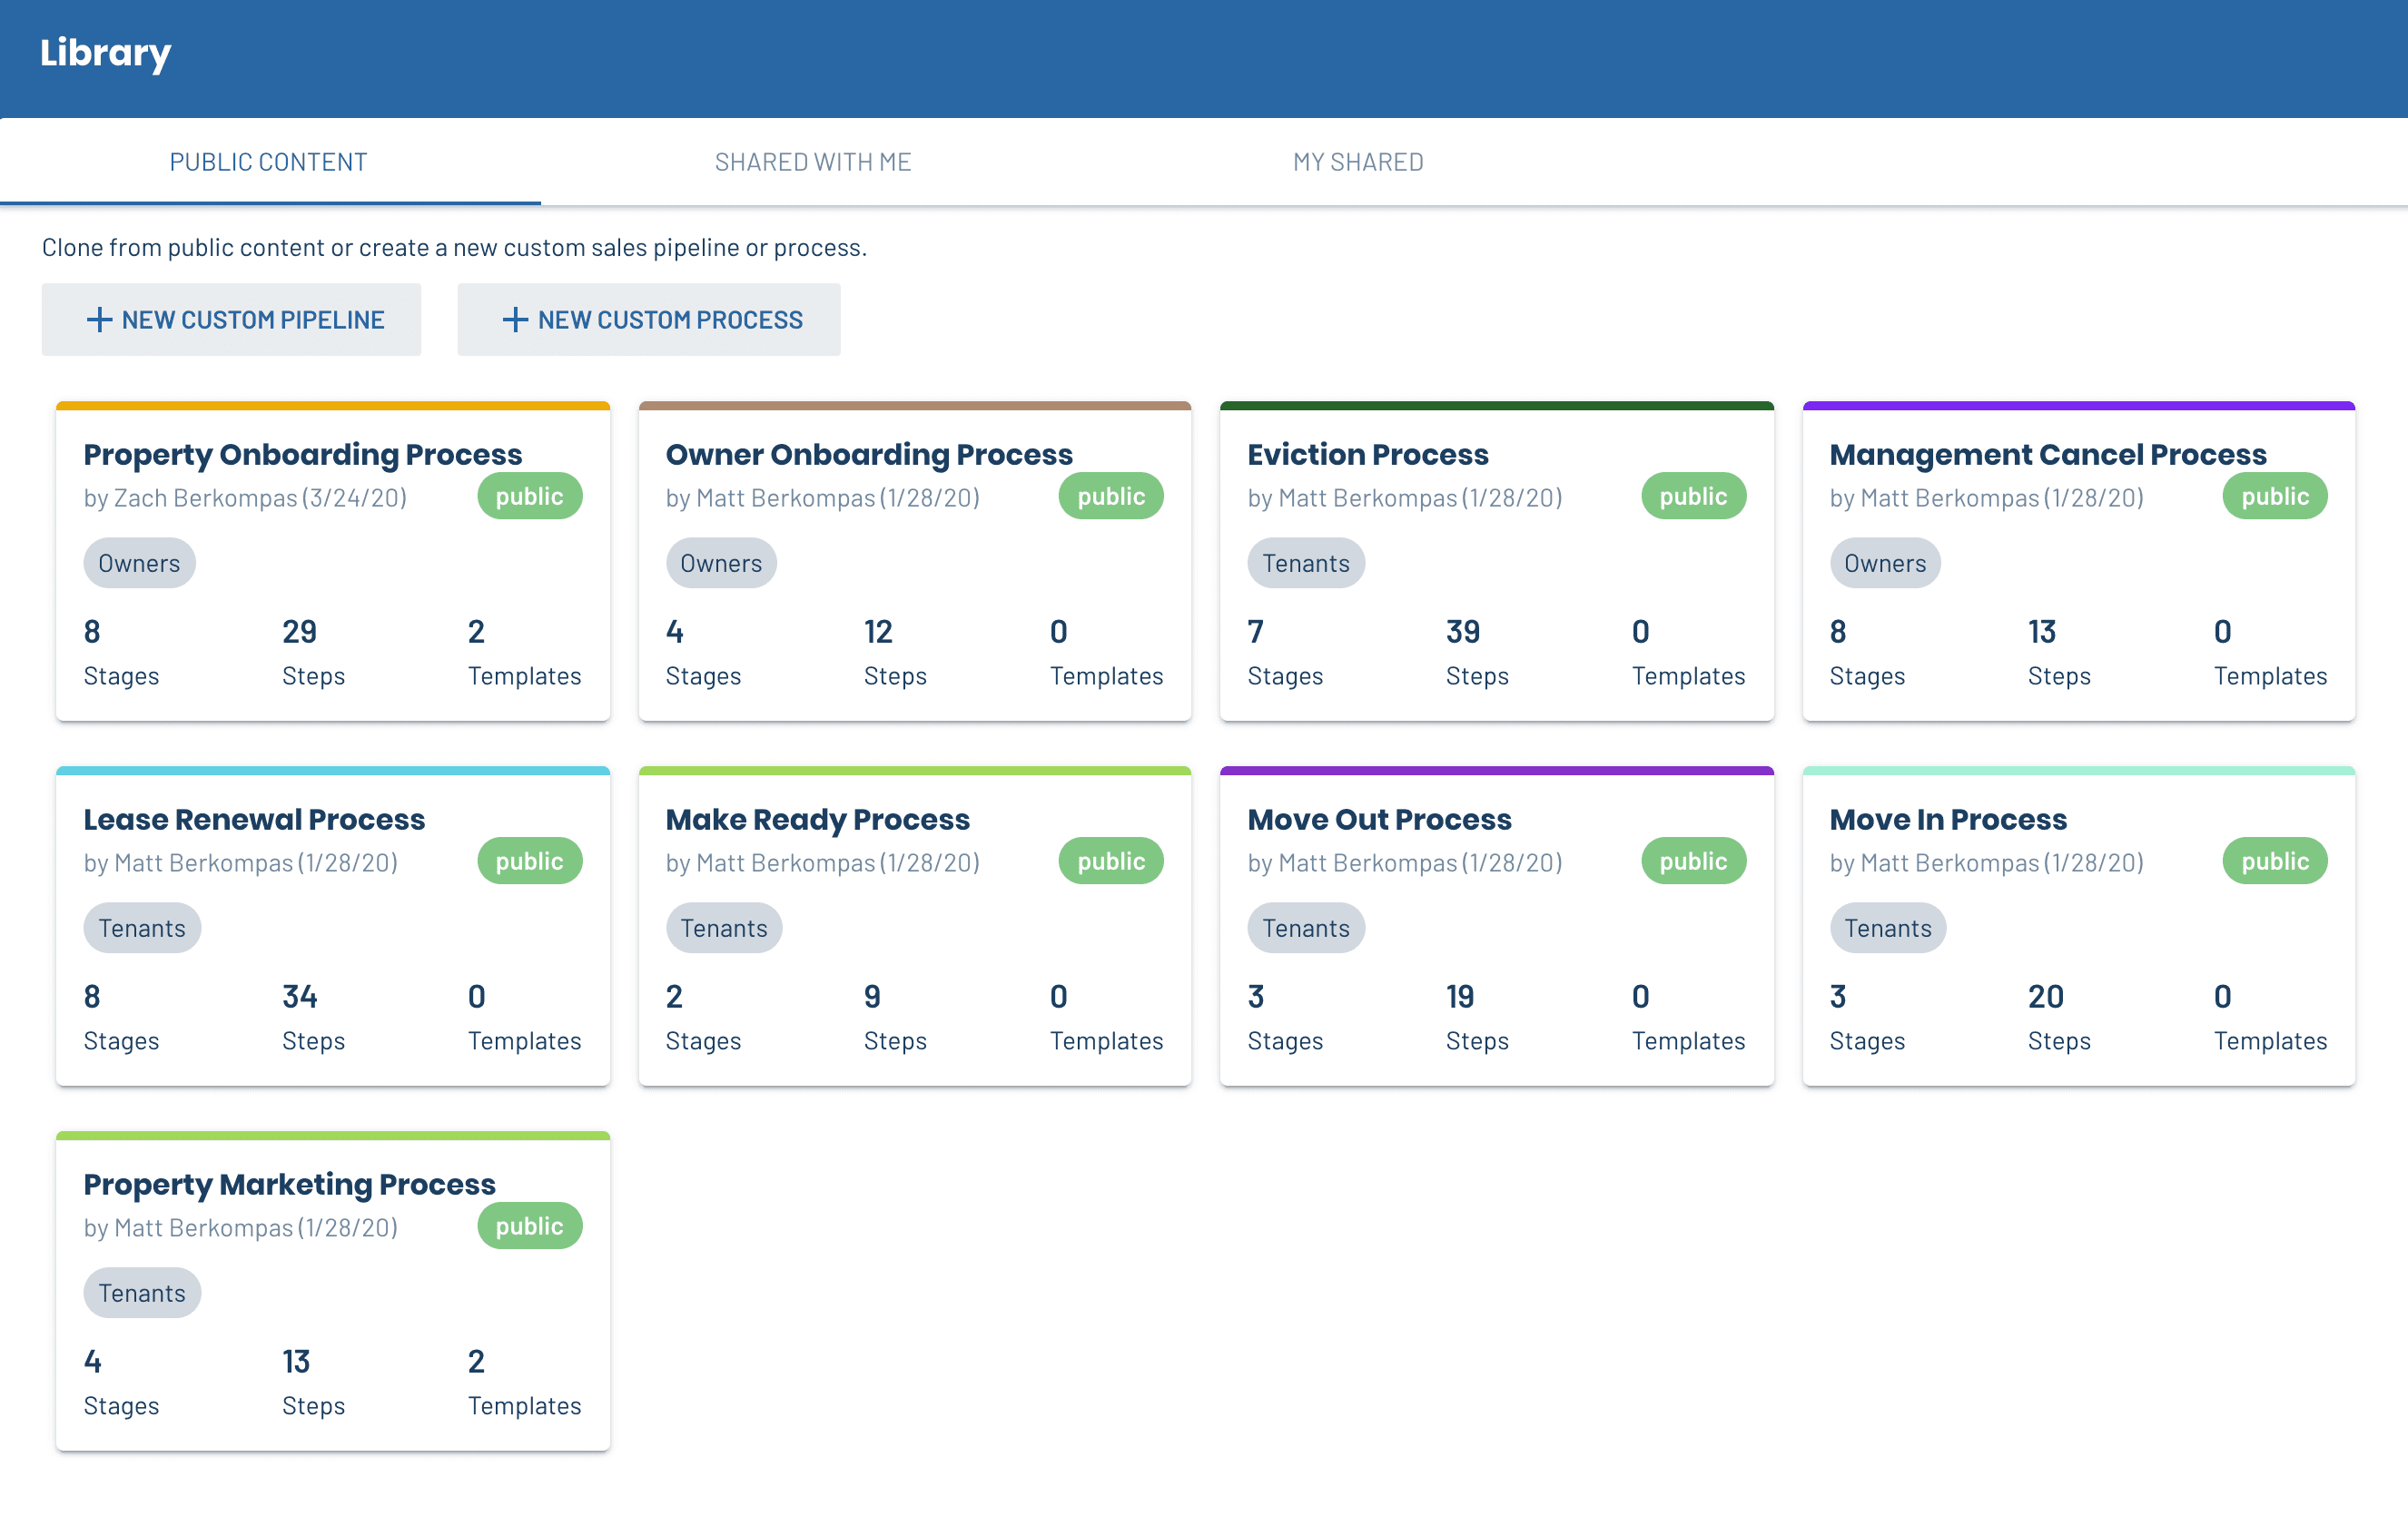Click the Owners tag on Property Onboarding Process

tap(139, 562)
